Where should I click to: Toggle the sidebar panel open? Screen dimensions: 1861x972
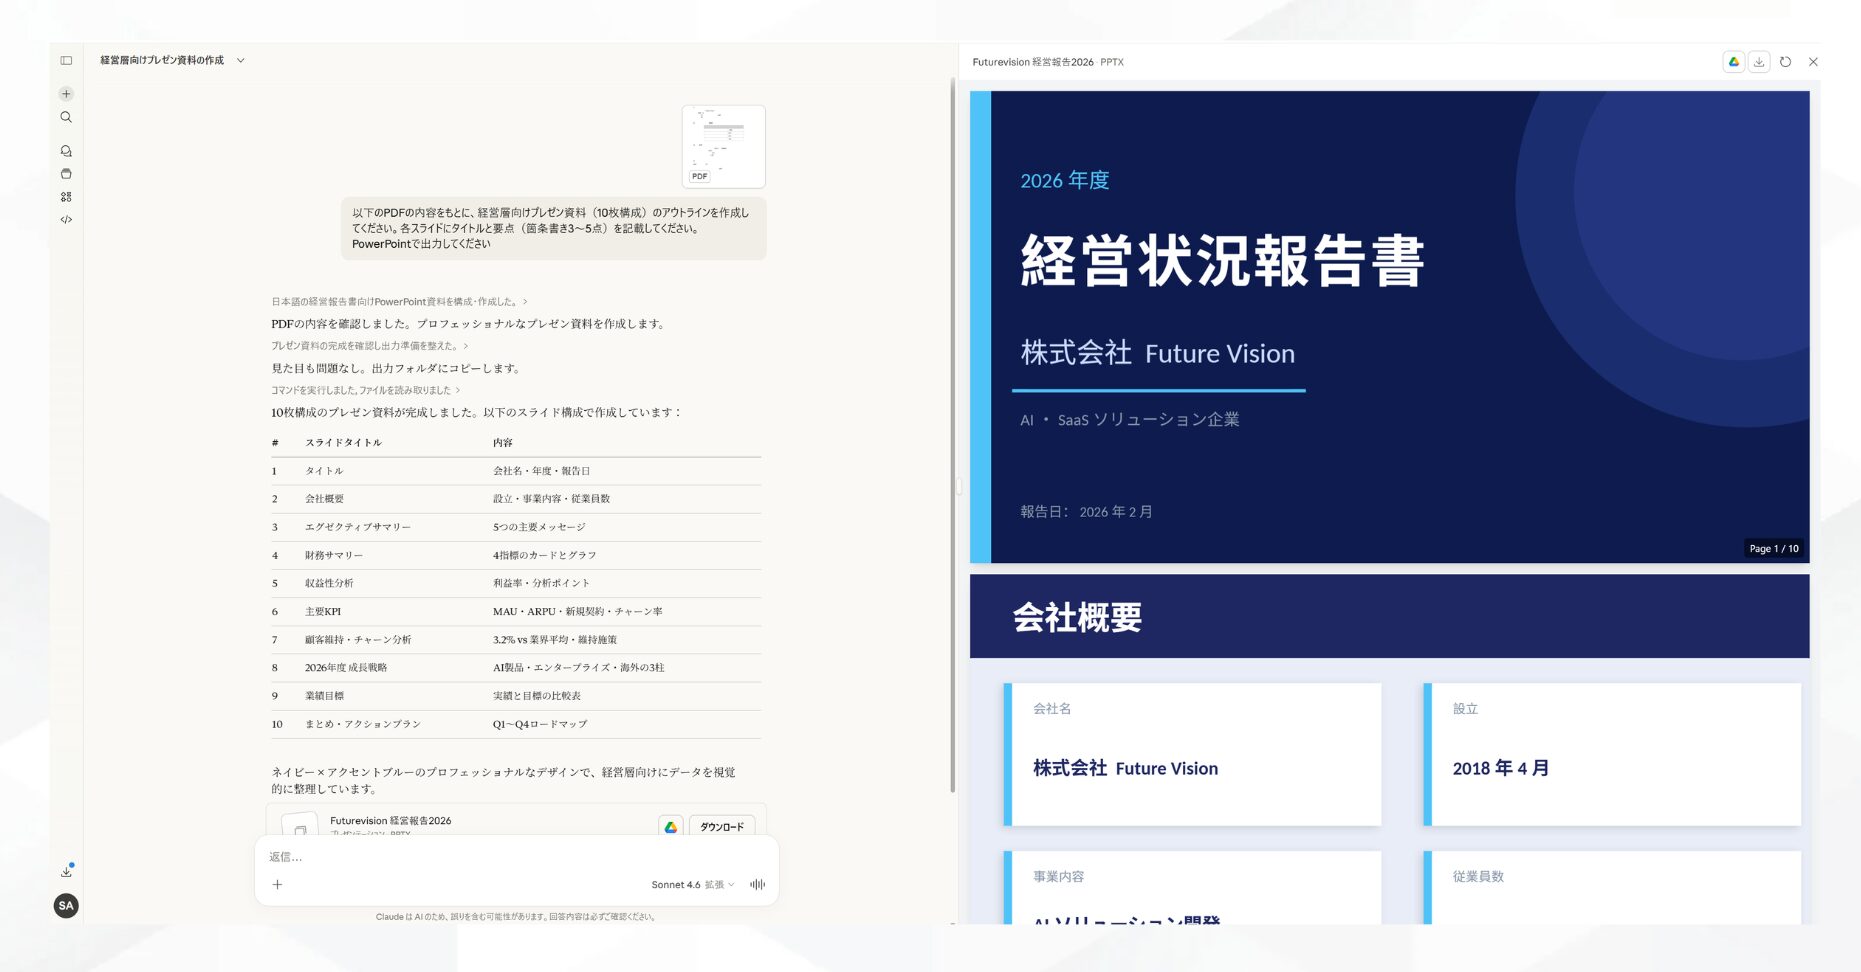coord(66,60)
